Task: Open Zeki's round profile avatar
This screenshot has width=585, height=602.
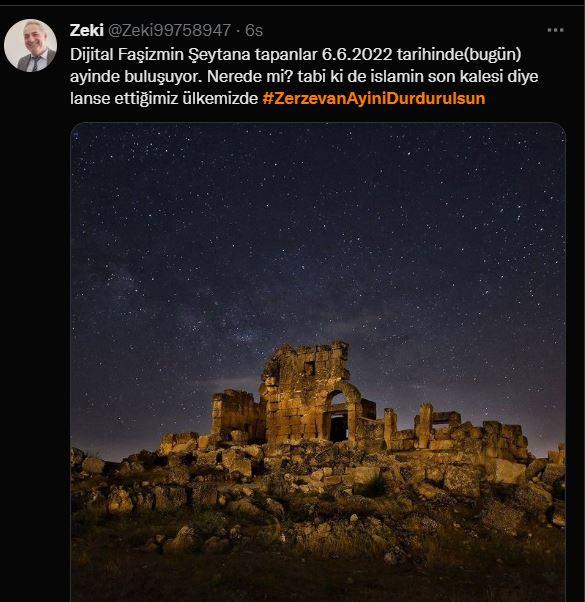Action: click(30, 46)
